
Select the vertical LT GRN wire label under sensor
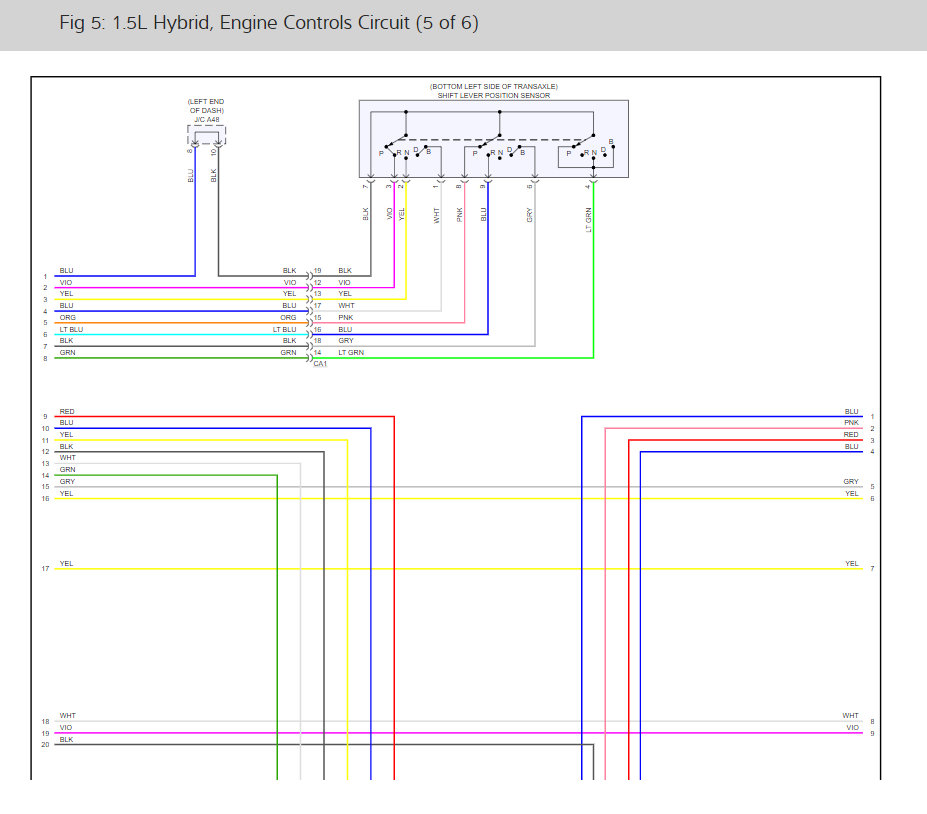588,220
